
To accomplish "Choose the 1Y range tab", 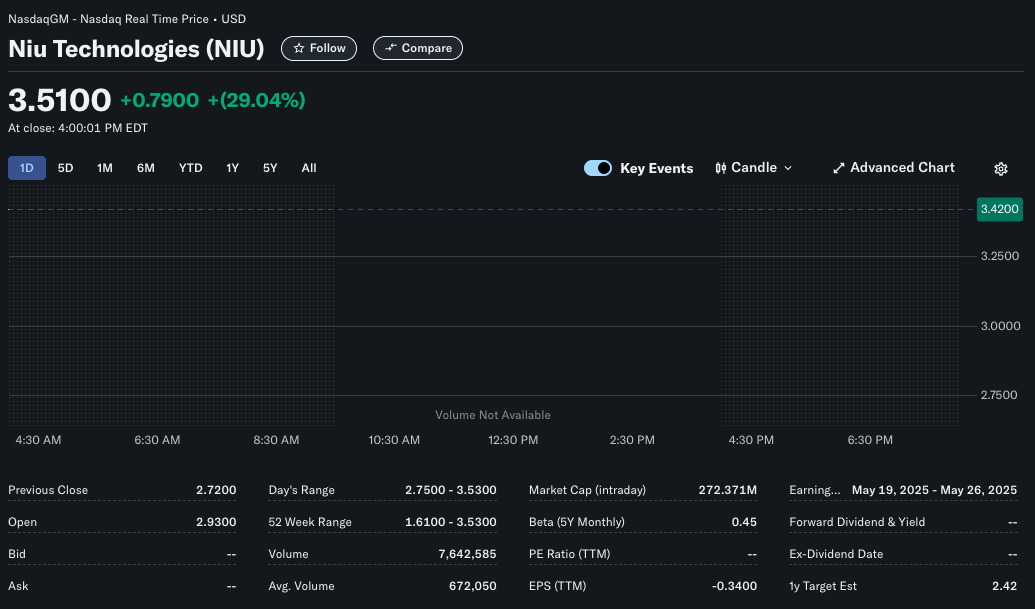I will 232,168.
